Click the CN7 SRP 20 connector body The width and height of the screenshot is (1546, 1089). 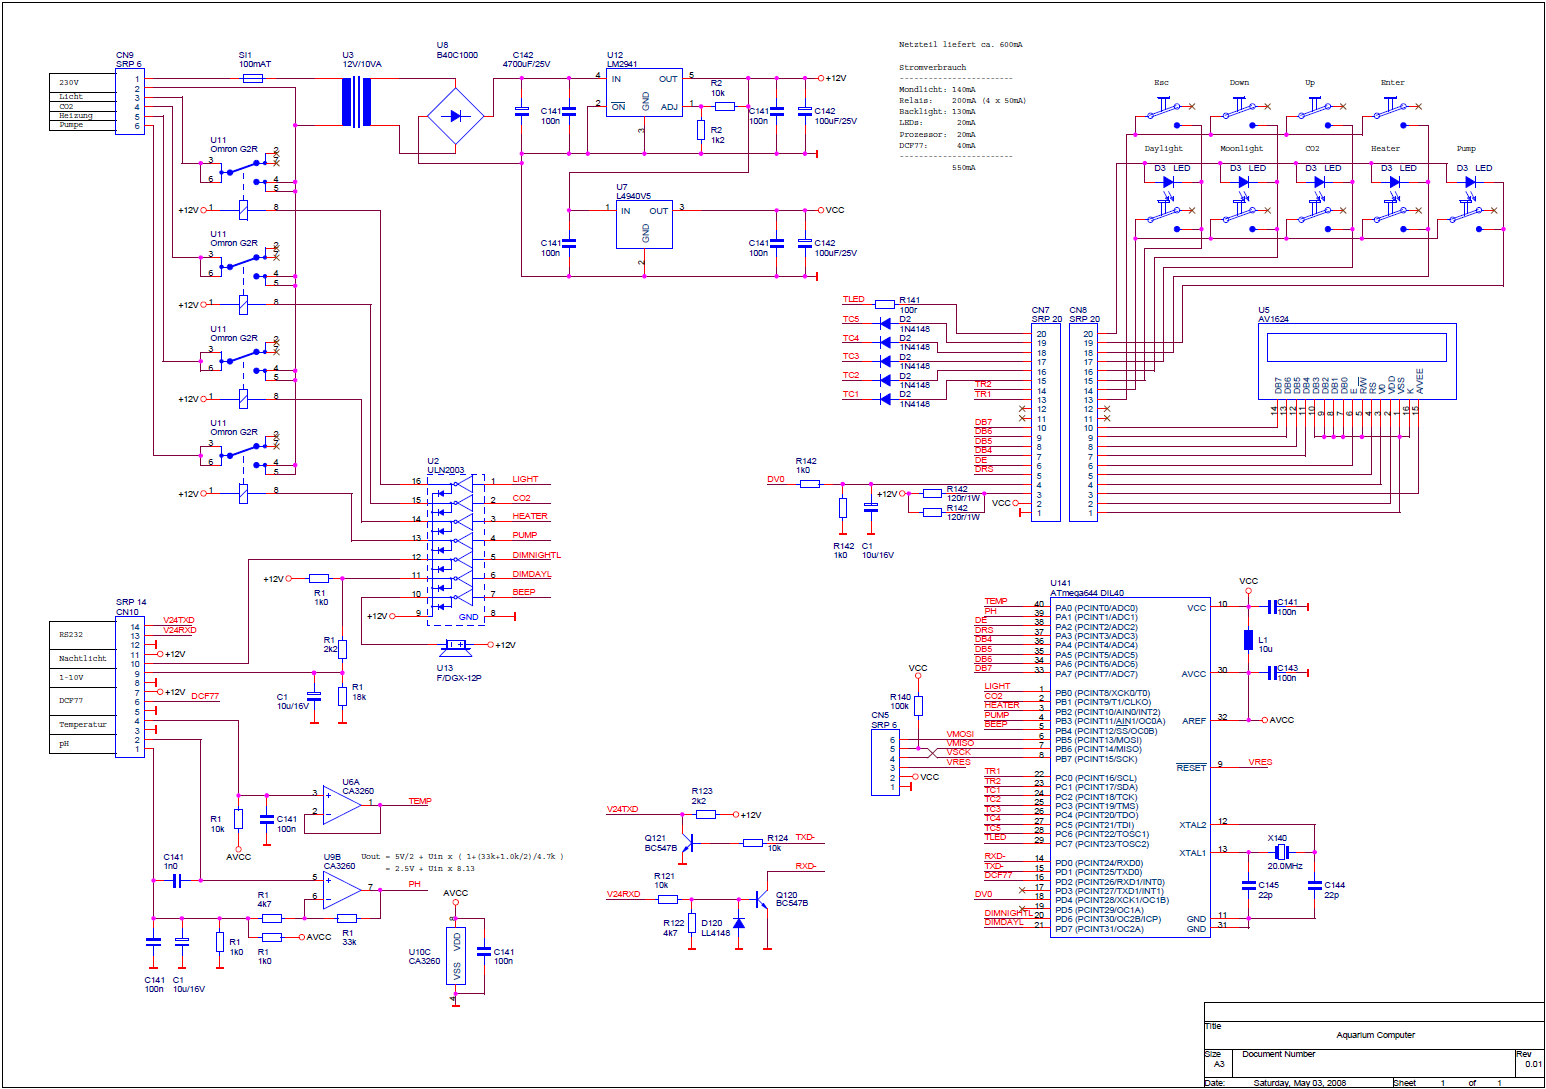1046,423
